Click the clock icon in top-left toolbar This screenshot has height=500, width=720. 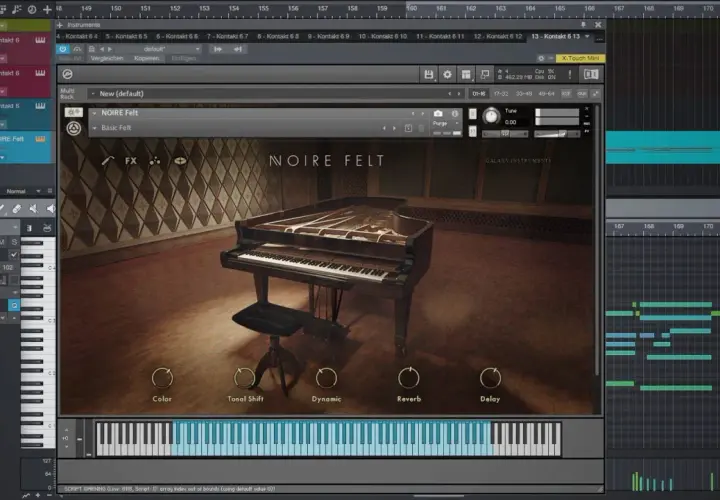(32, 9)
